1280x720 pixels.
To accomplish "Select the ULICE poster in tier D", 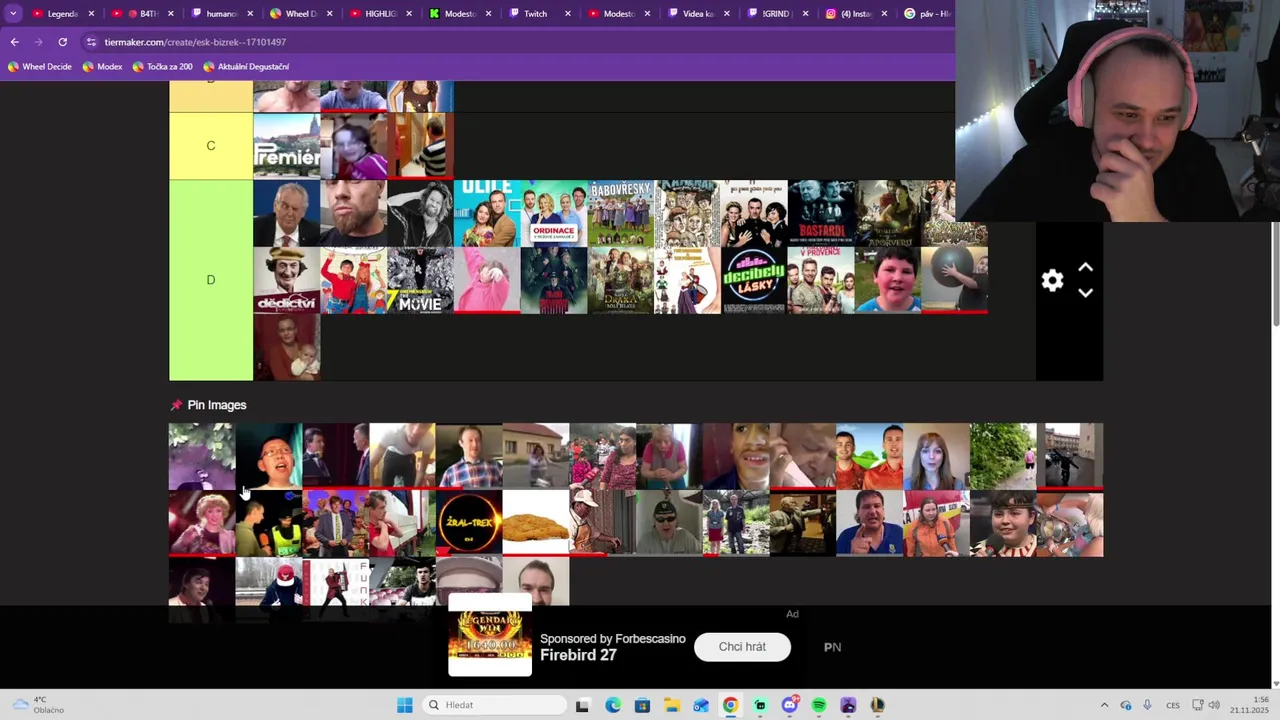I will [x=487, y=213].
